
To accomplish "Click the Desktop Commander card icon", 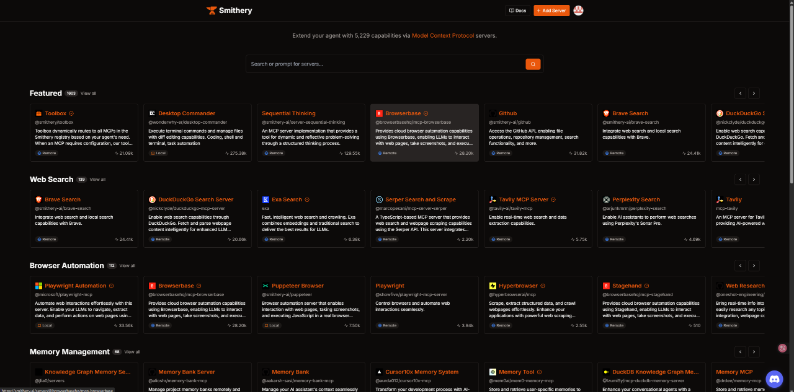I will click(x=152, y=113).
